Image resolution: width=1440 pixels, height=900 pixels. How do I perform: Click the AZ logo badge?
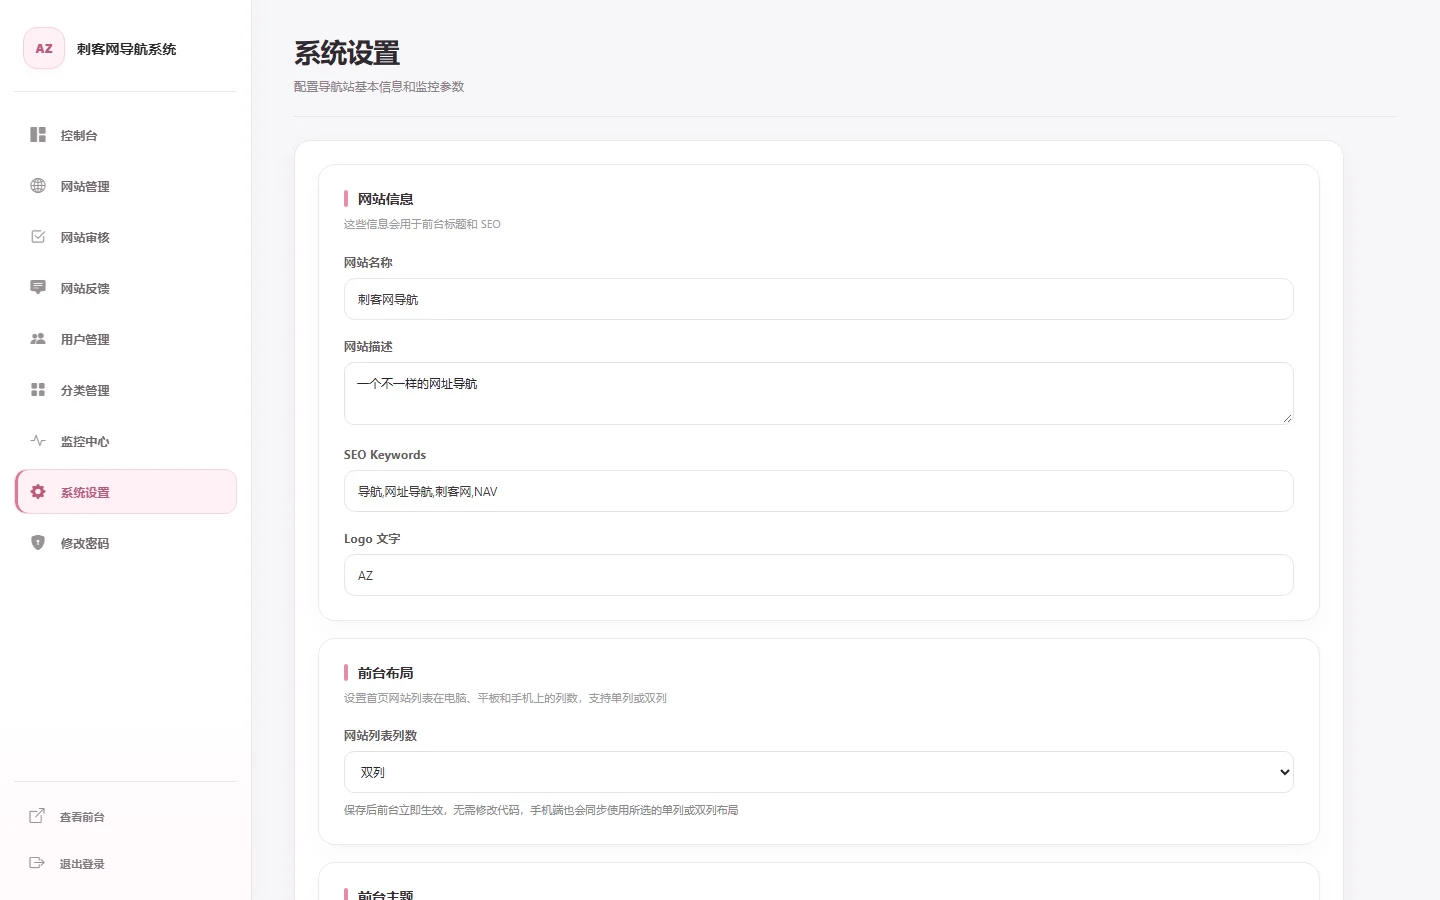pos(44,48)
